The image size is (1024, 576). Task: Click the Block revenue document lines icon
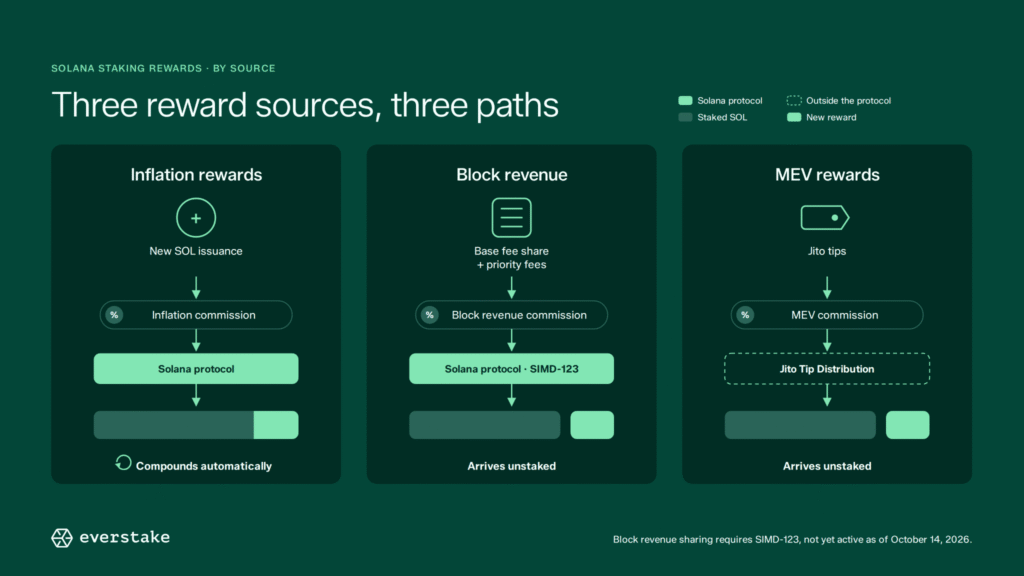click(511, 217)
